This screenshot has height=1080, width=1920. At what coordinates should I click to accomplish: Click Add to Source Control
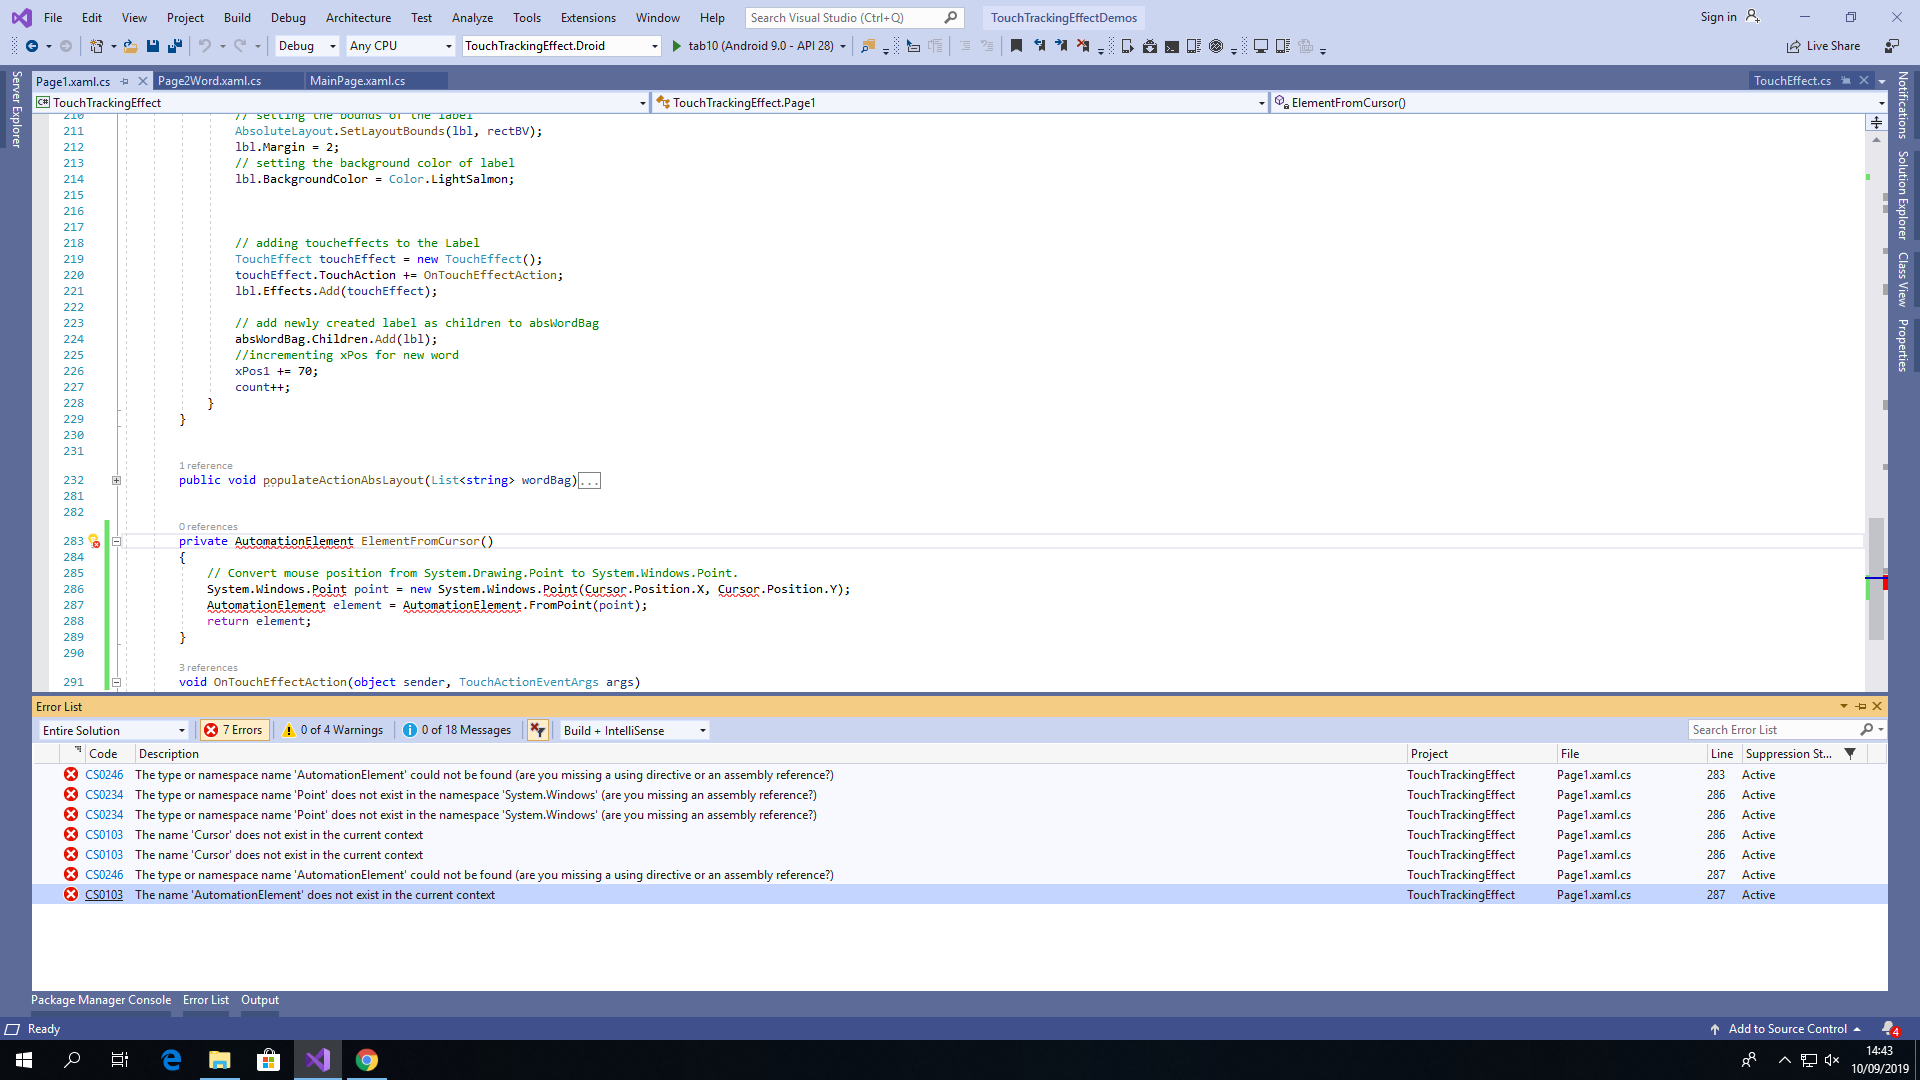[1787, 1029]
